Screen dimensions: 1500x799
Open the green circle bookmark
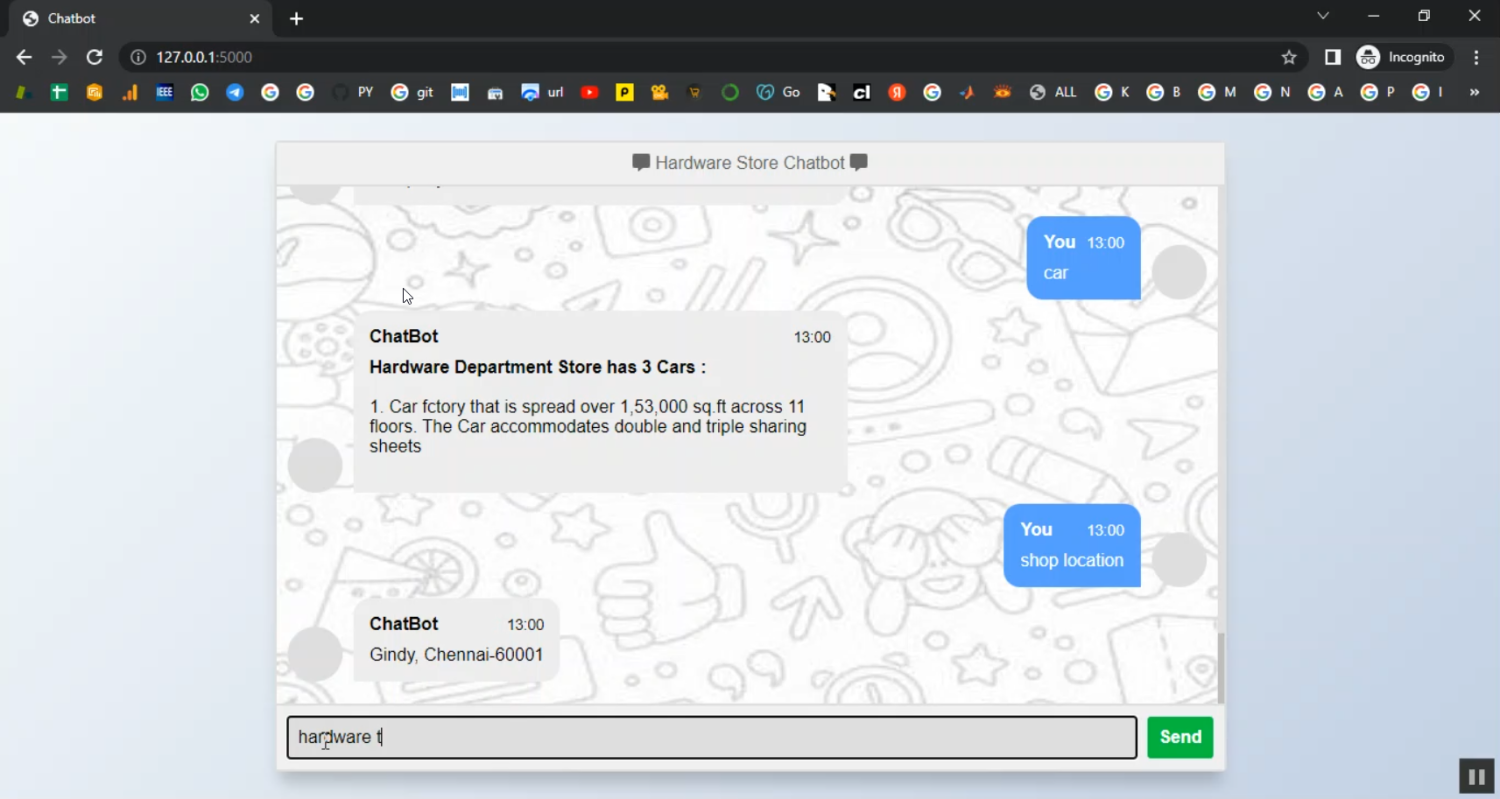[x=730, y=92]
